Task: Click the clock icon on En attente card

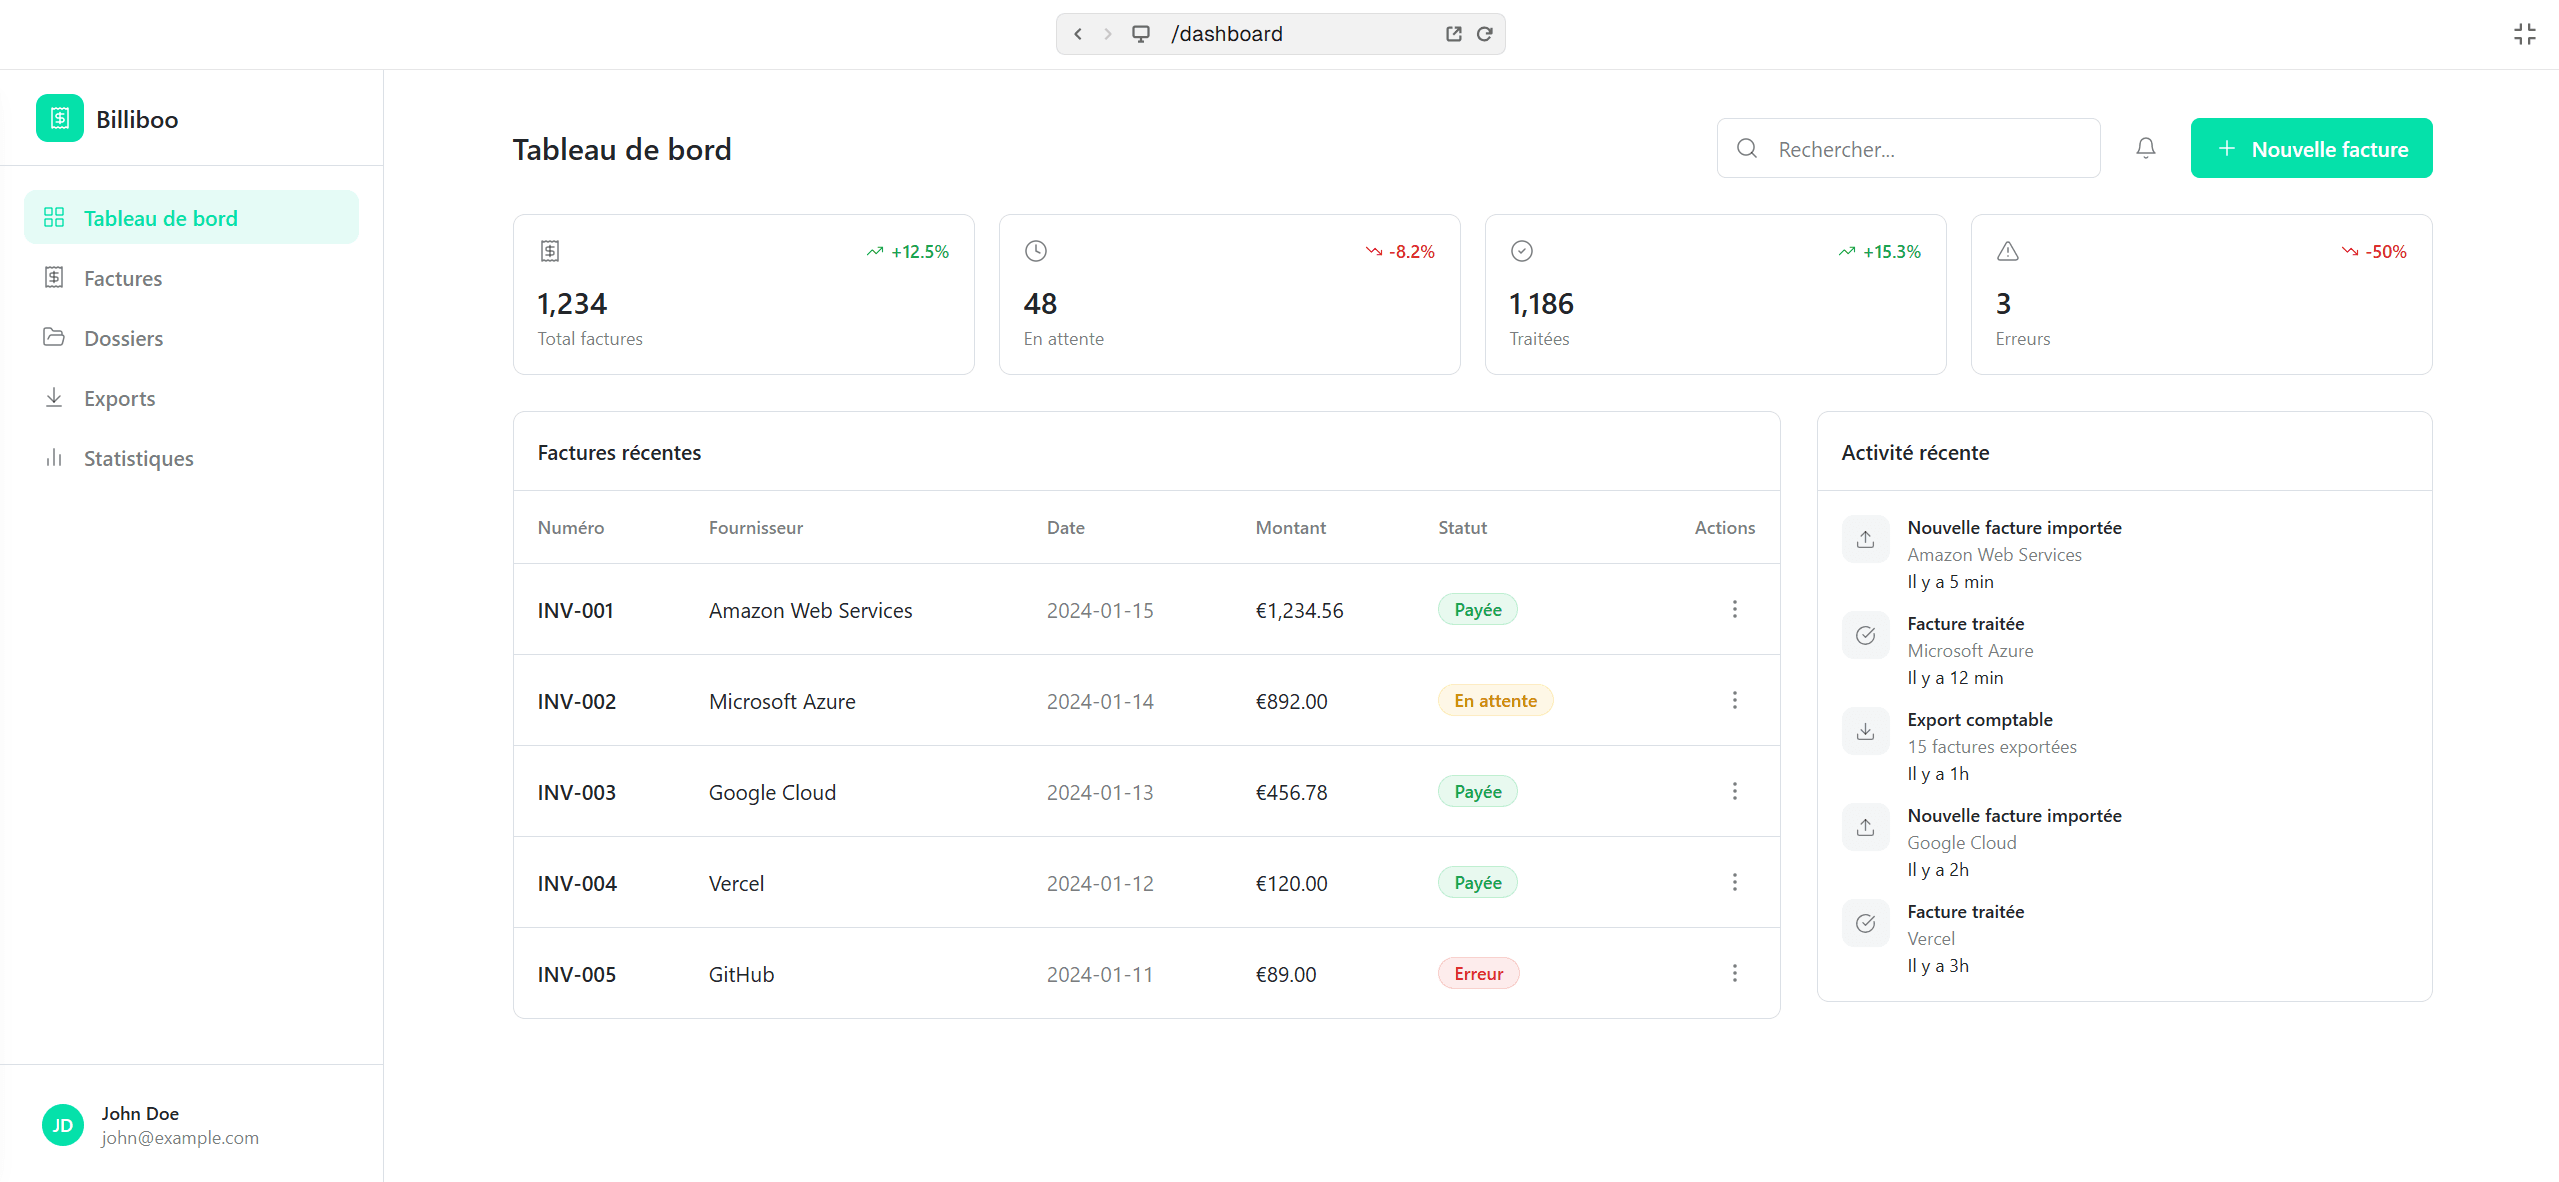Action: 1035,251
